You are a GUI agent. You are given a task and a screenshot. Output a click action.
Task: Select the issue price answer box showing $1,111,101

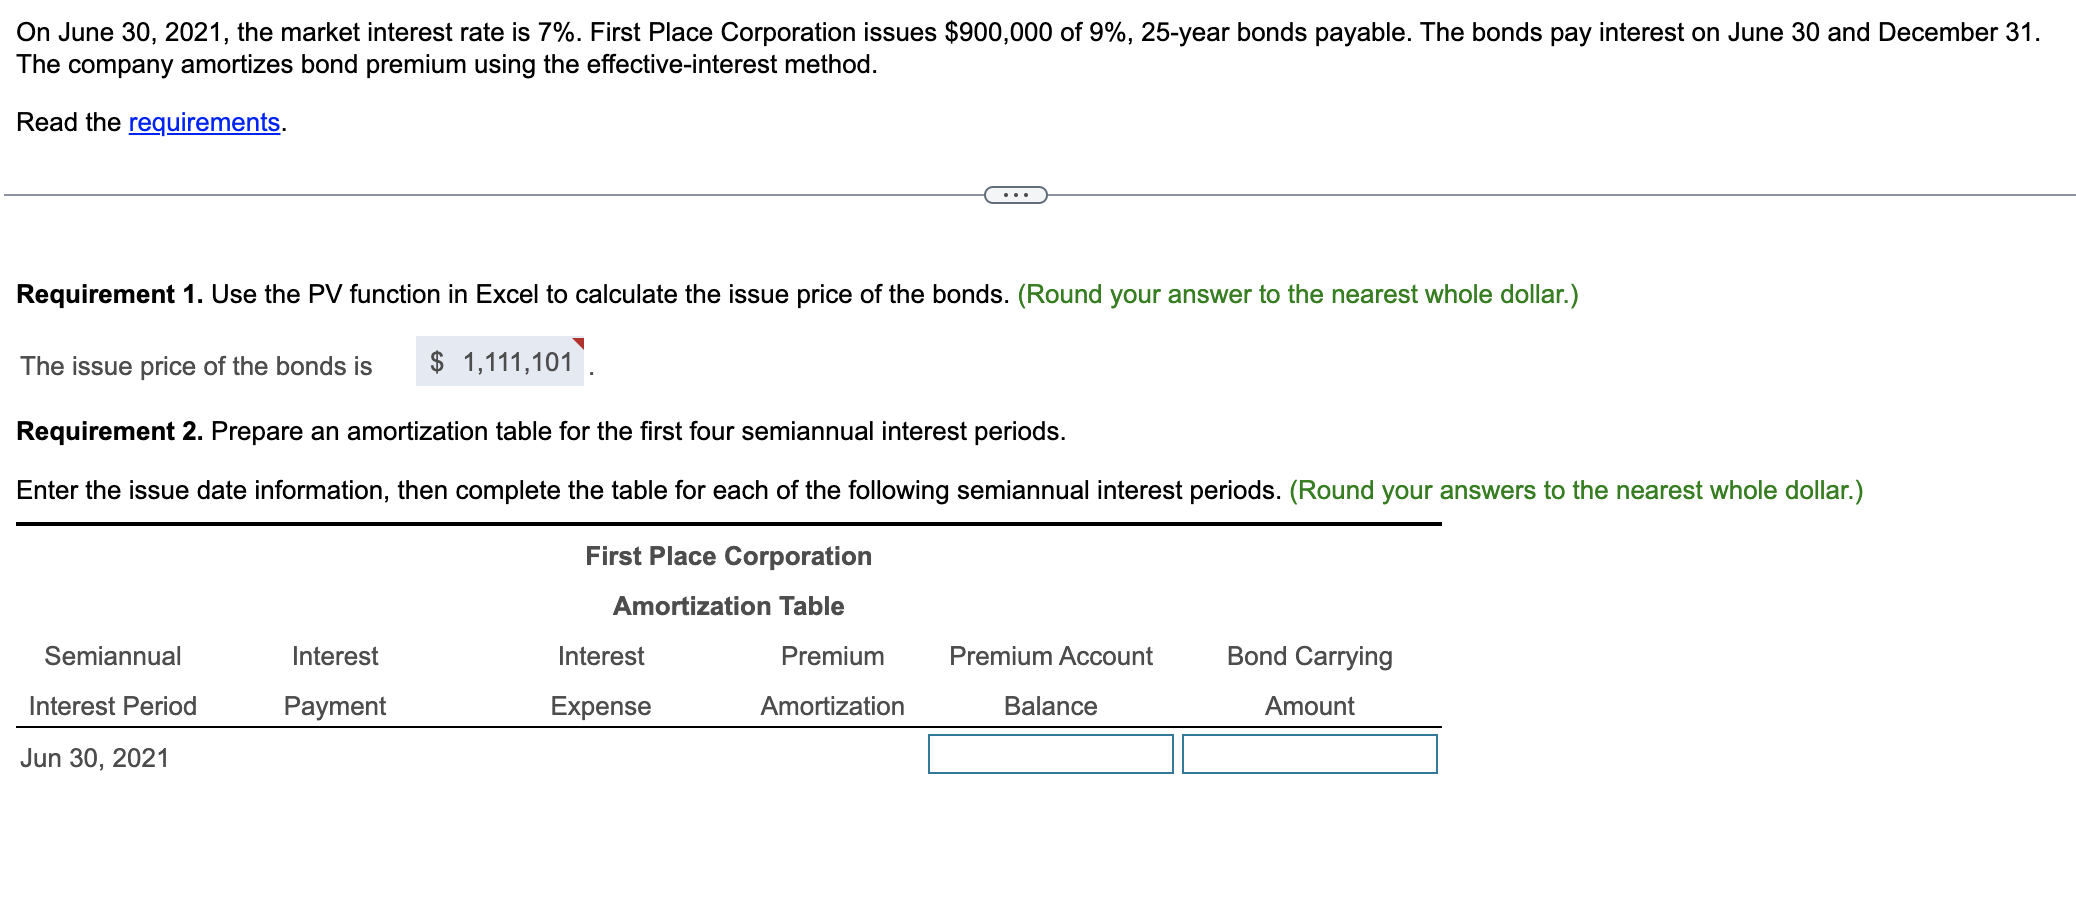[x=498, y=362]
